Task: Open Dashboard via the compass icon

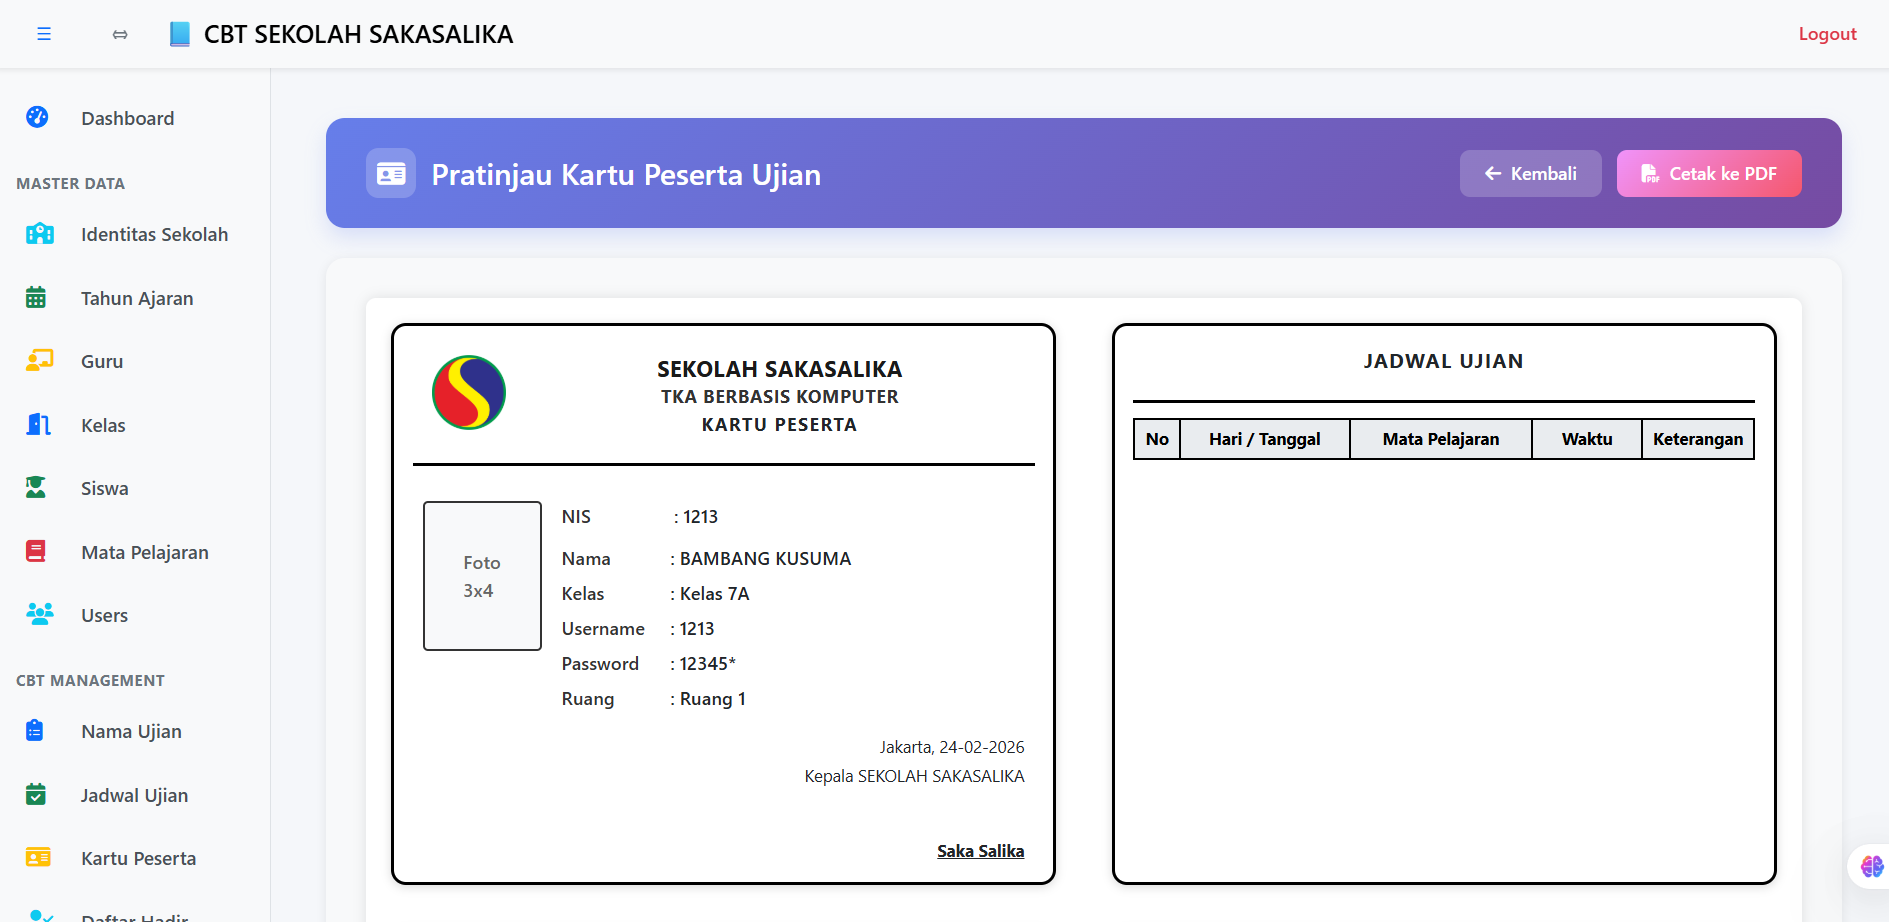Action: tap(37, 117)
